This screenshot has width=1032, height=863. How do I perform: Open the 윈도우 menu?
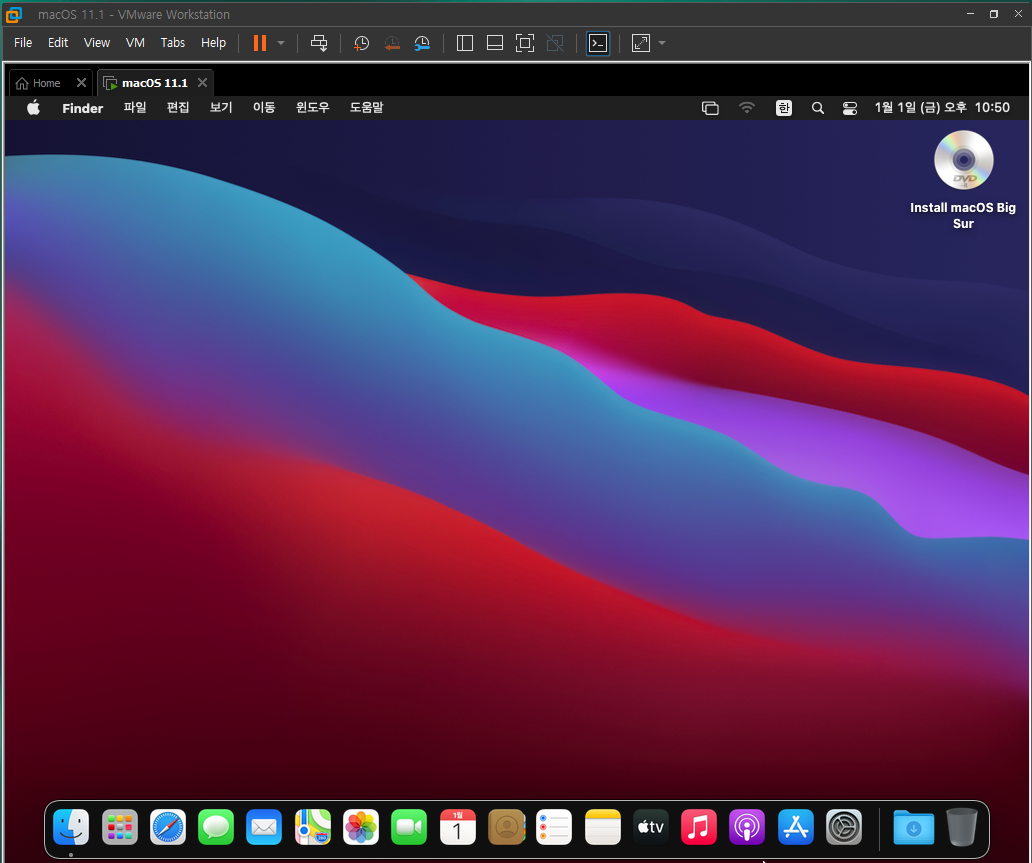pyautogui.click(x=312, y=107)
